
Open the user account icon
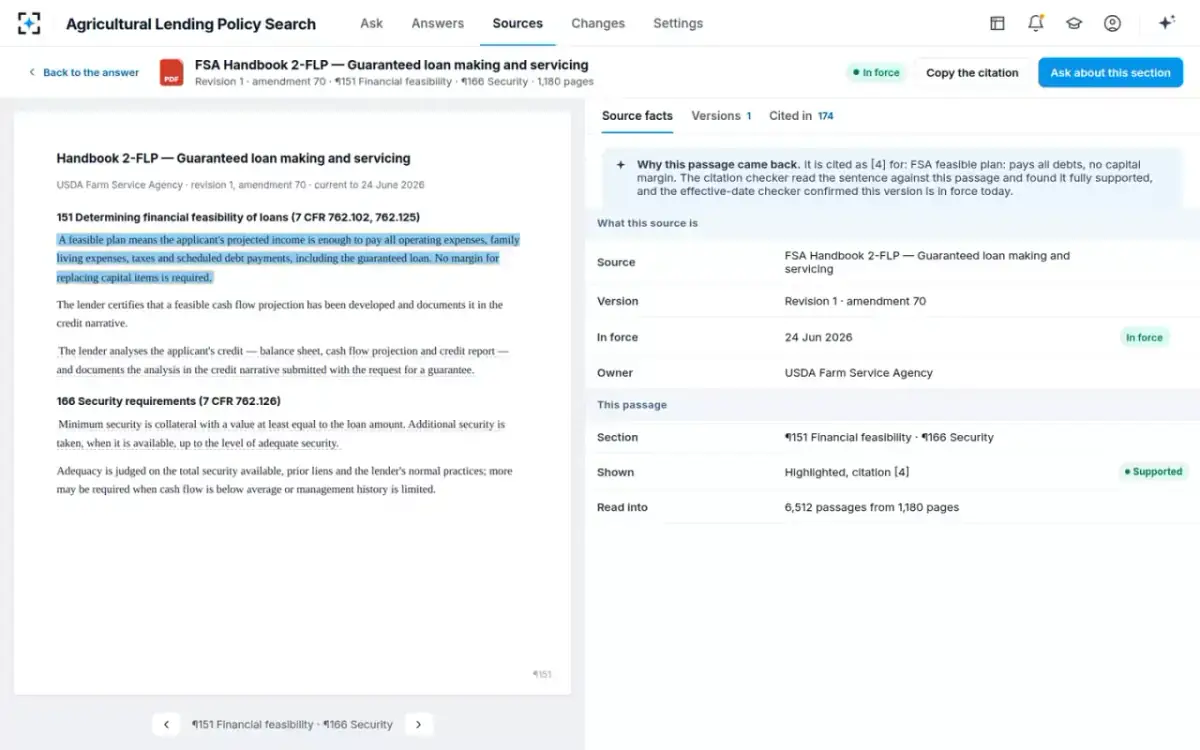coord(1112,23)
